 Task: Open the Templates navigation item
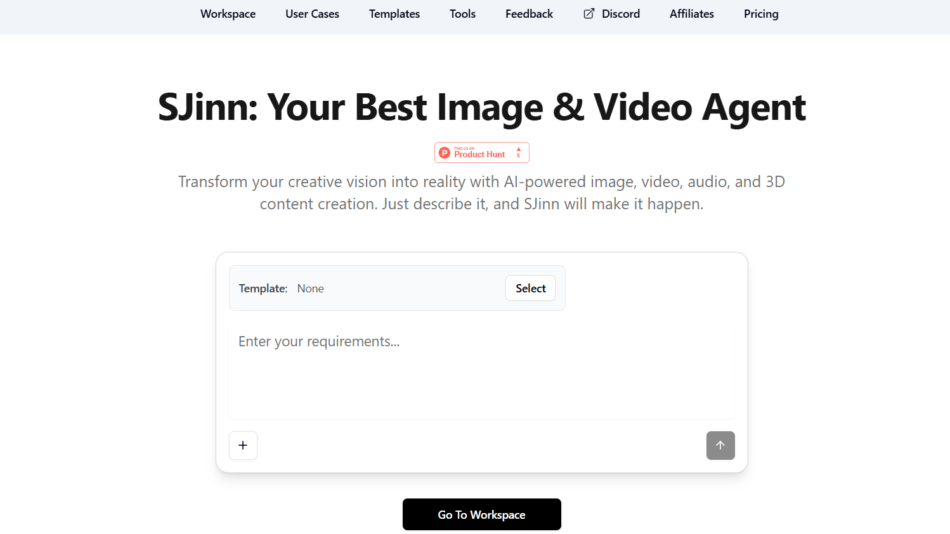coord(394,14)
